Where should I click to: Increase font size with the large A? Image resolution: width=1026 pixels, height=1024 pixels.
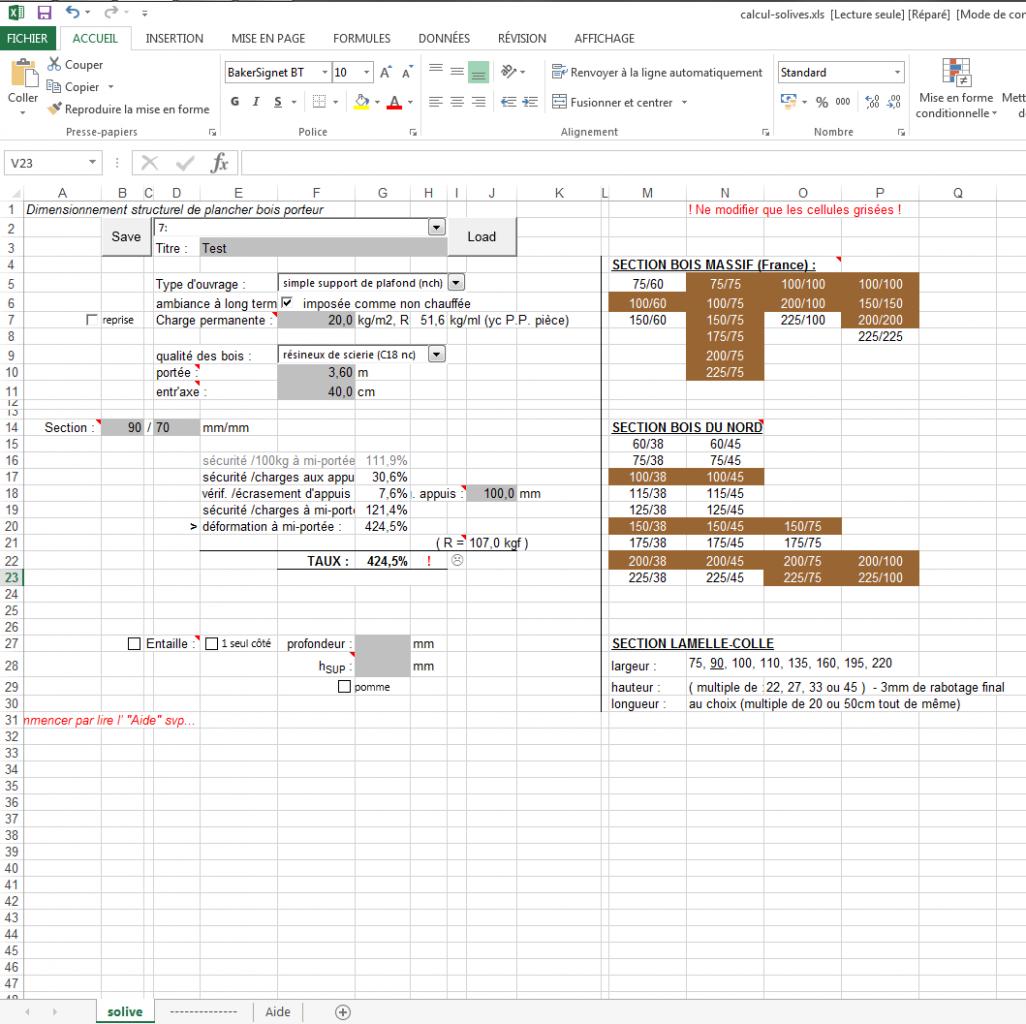(386, 72)
